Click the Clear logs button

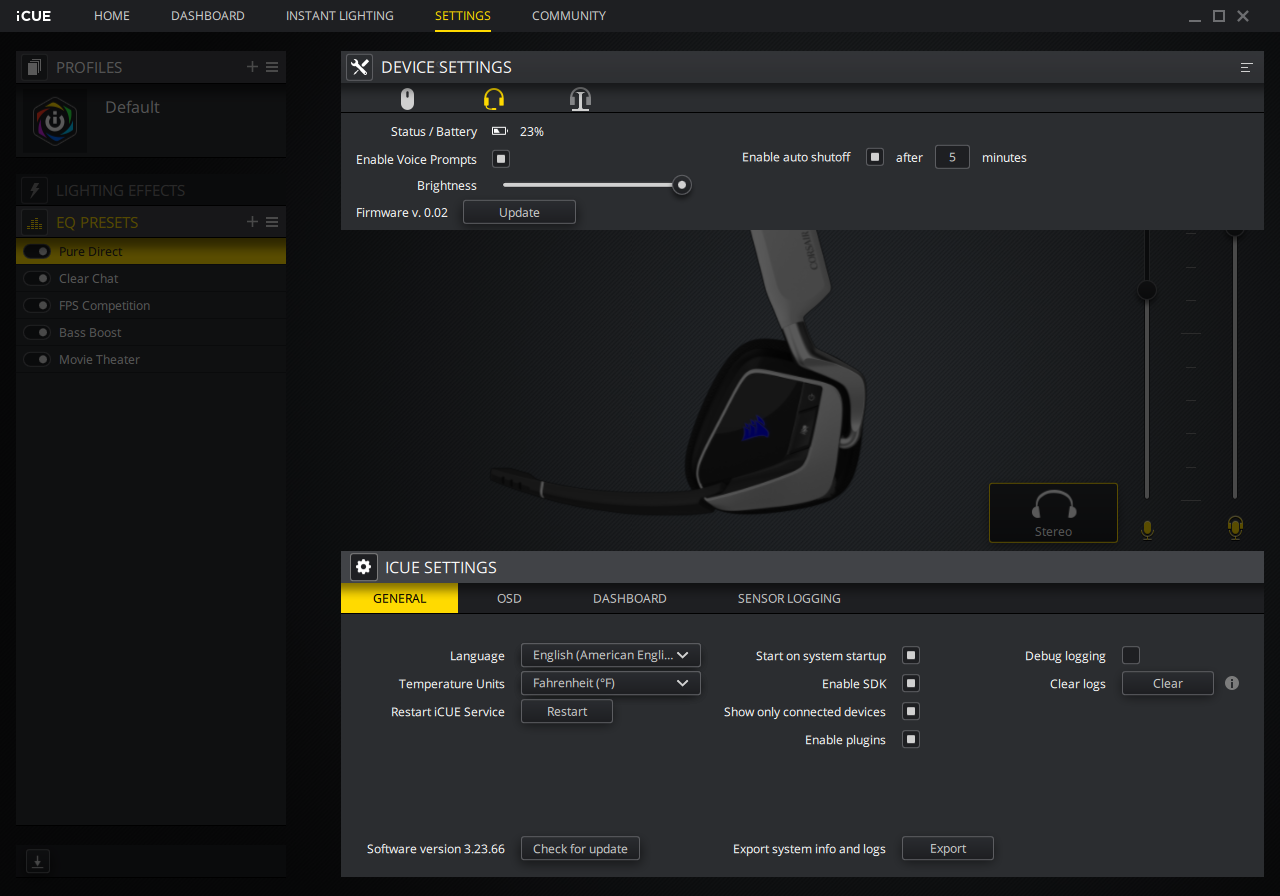(x=1168, y=683)
